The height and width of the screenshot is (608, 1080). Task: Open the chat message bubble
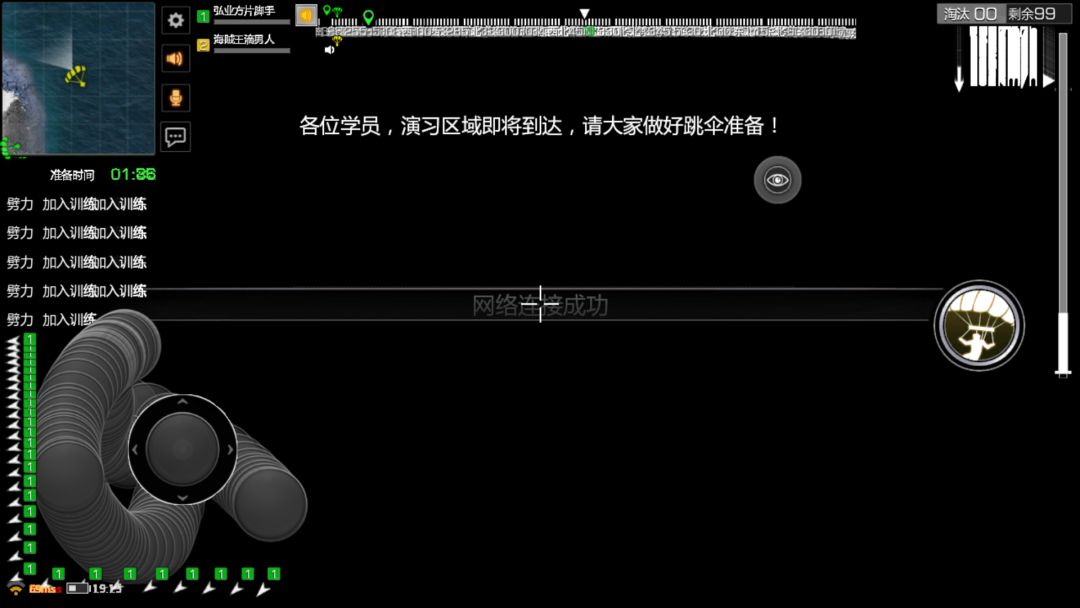(176, 136)
